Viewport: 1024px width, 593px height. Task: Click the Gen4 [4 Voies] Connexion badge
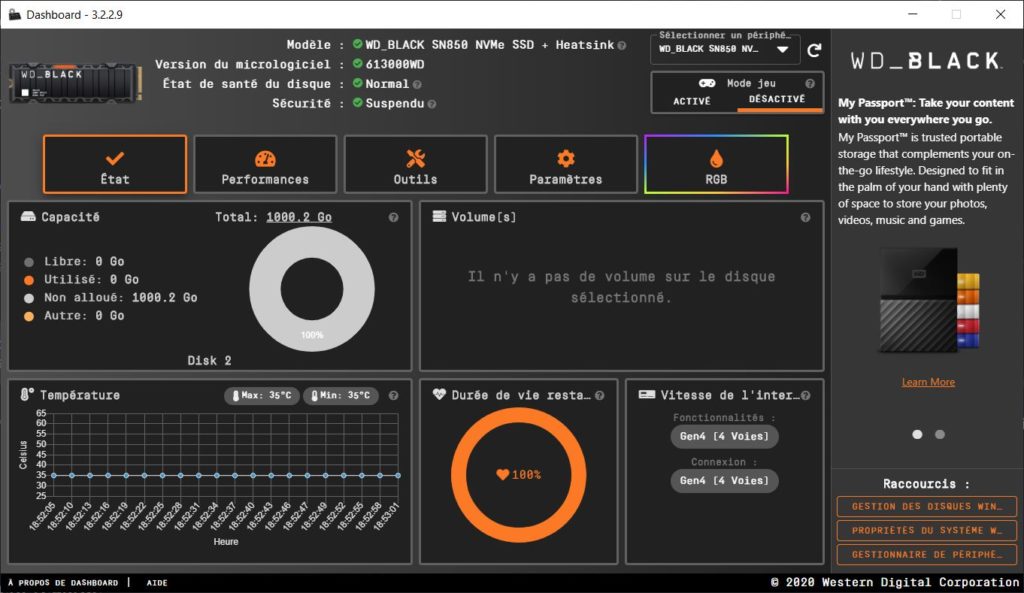coord(724,481)
